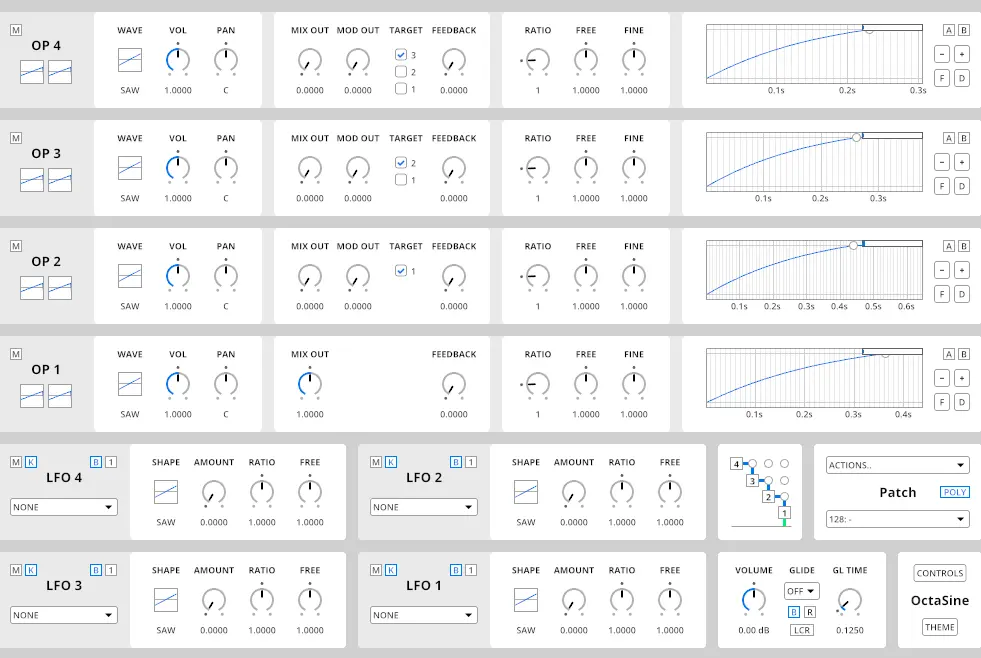Click the LFO 4 shape SAW icon
Image resolution: width=981 pixels, height=658 pixels.
[166, 492]
